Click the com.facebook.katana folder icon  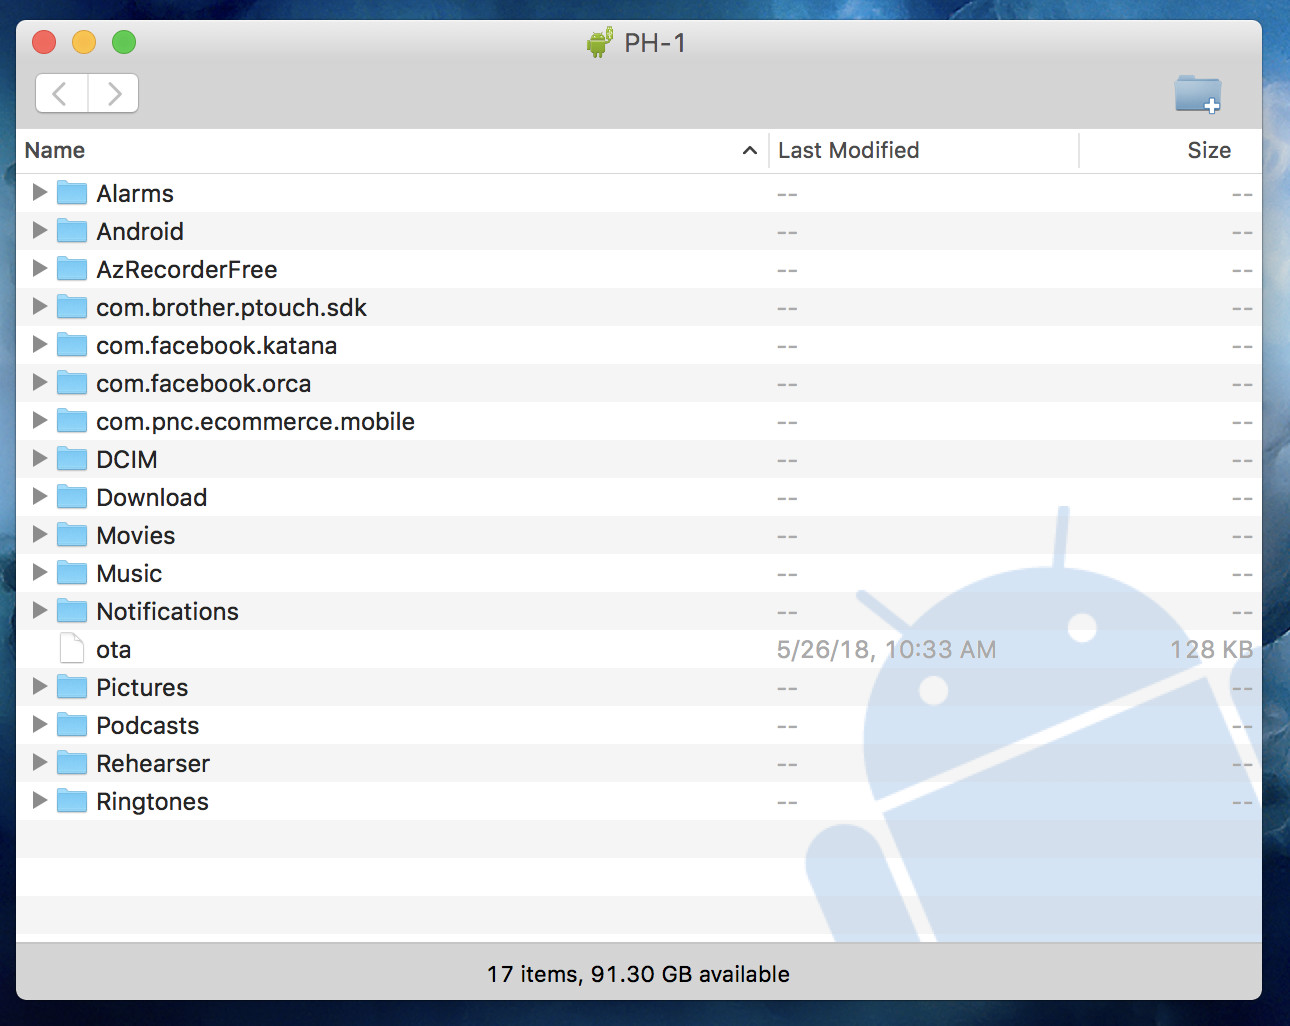72,344
